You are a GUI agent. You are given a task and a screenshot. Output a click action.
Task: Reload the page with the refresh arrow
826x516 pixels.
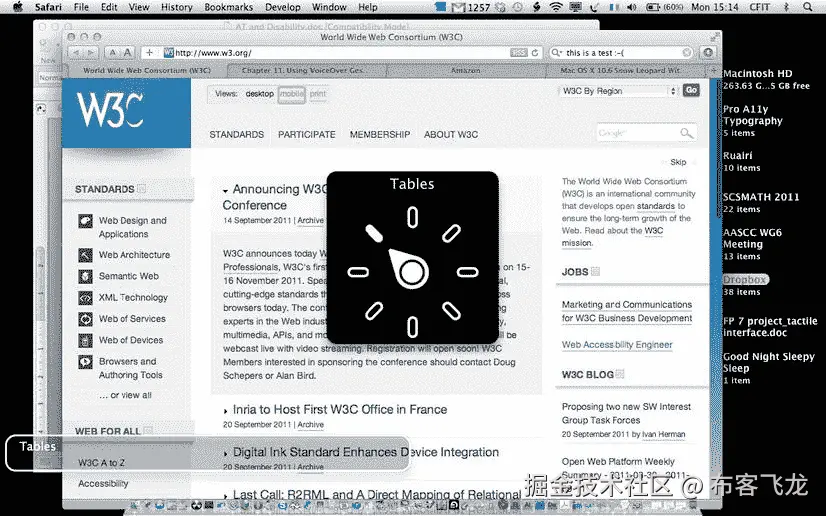click(535, 53)
